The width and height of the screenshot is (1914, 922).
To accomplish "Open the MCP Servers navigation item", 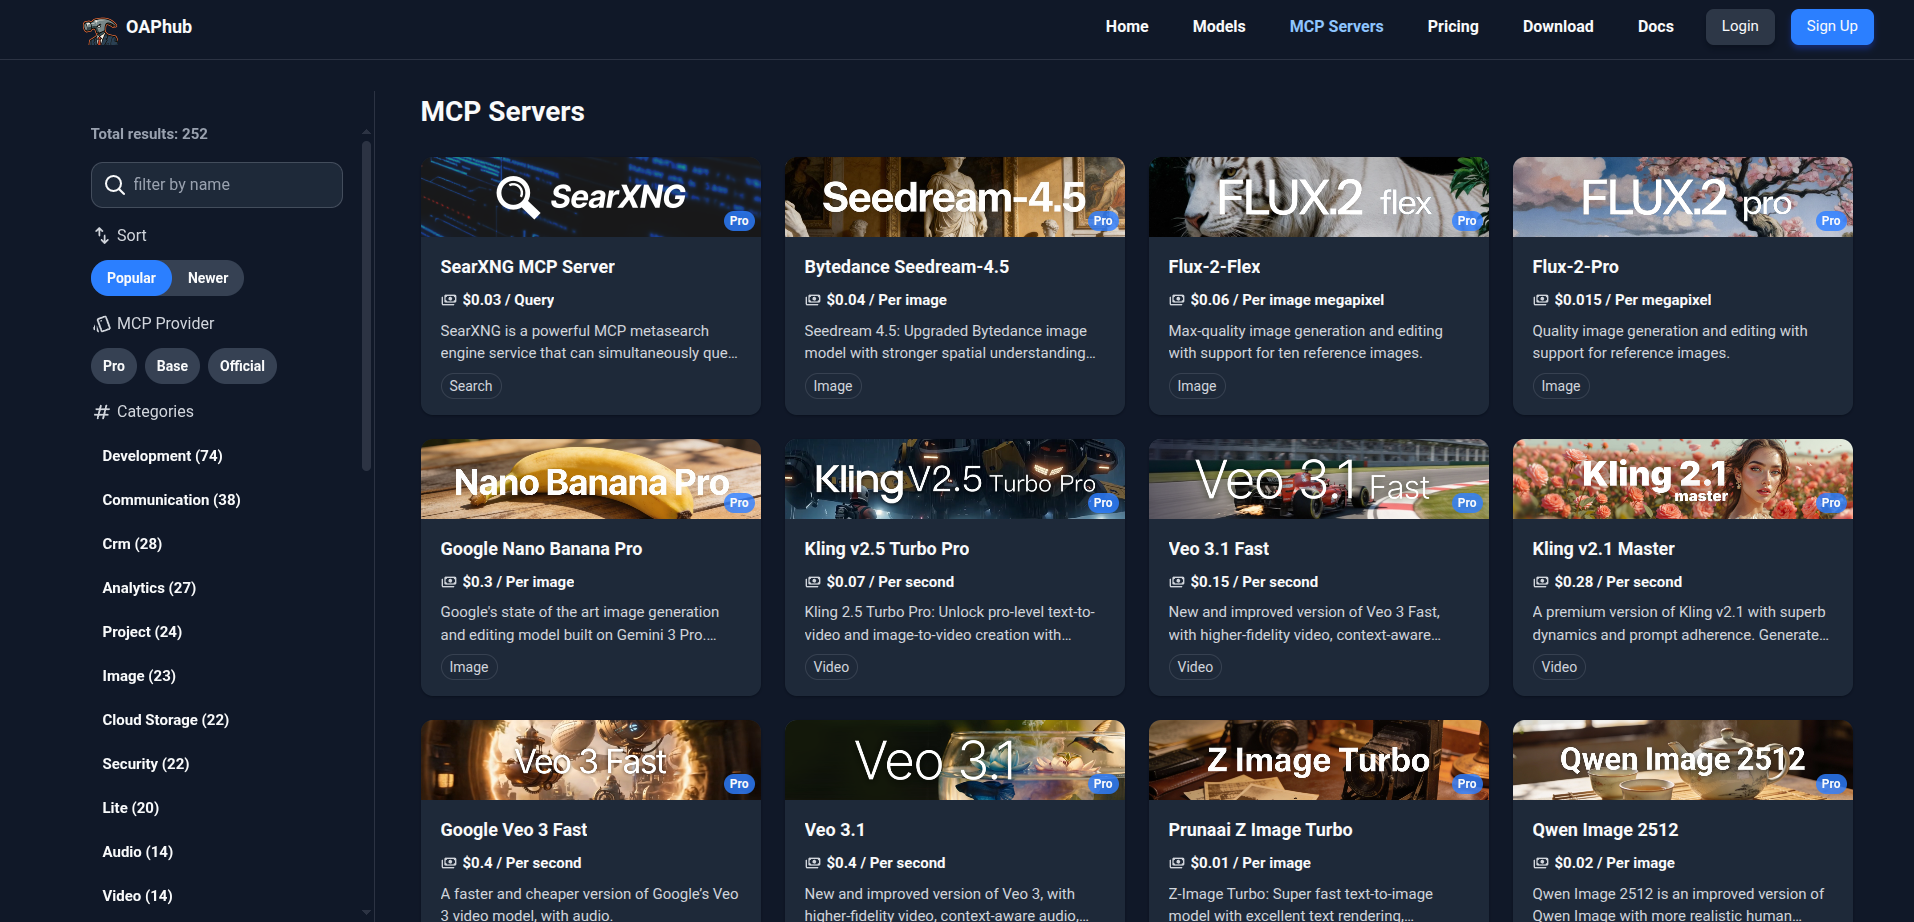I will pyautogui.click(x=1336, y=26).
